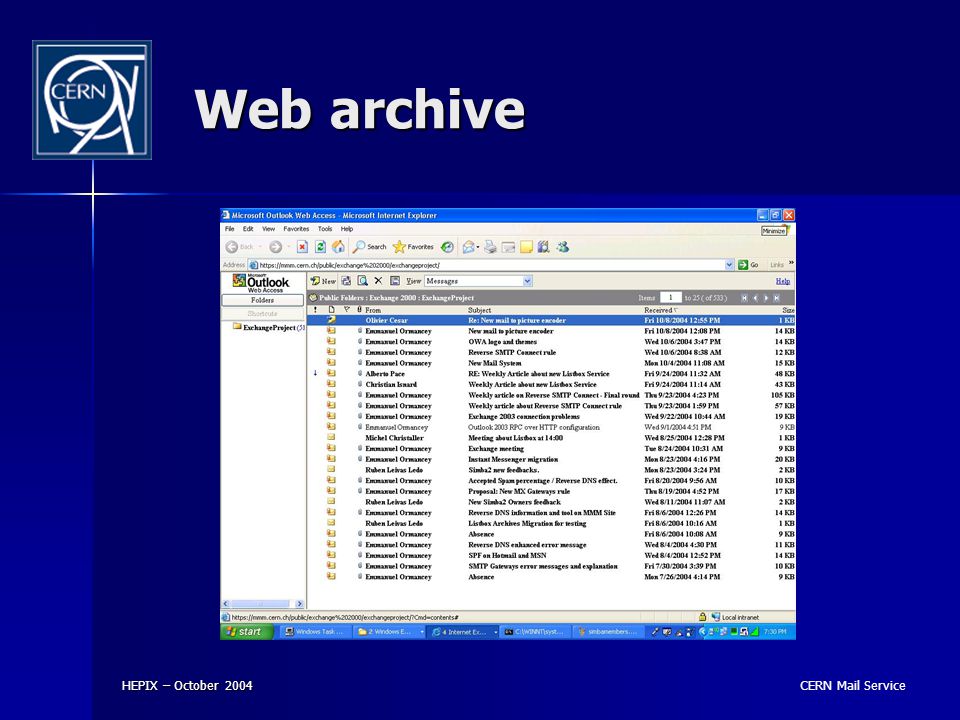960x720 pixels.
Task: Click the OWA Help link
Action: coord(782,281)
